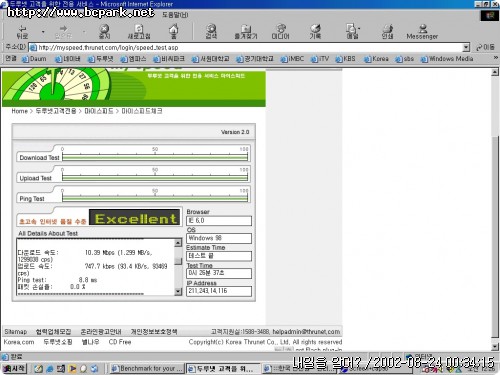Click the Upload Test label

click(x=35, y=178)
